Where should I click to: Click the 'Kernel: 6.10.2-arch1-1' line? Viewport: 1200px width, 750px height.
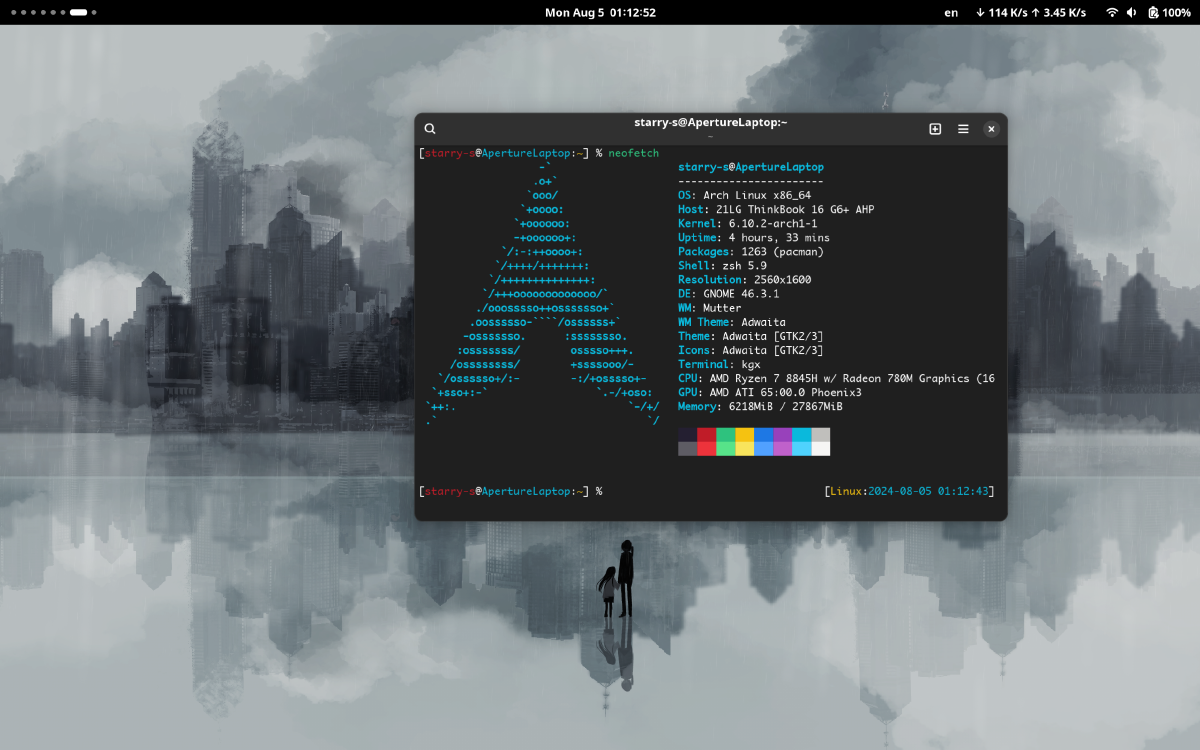[747, 224]
